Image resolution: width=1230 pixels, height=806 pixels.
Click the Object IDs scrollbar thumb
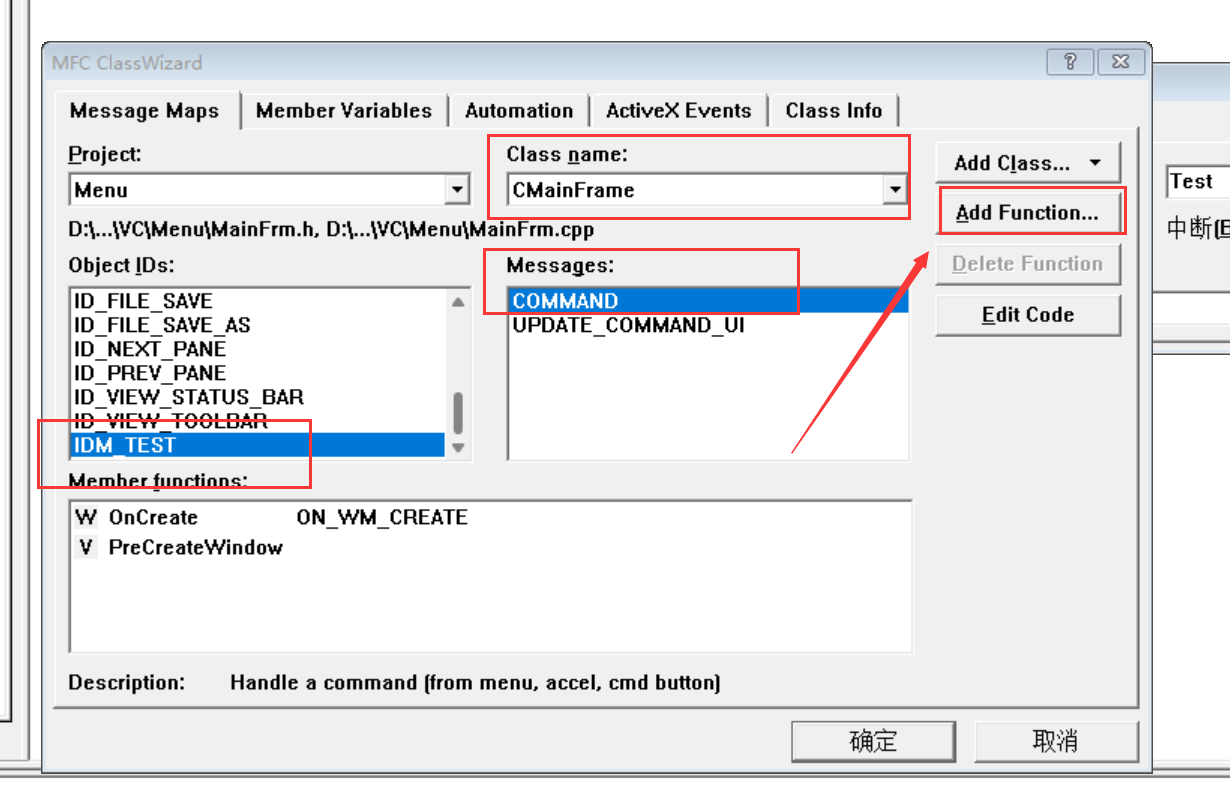[458, 413]
